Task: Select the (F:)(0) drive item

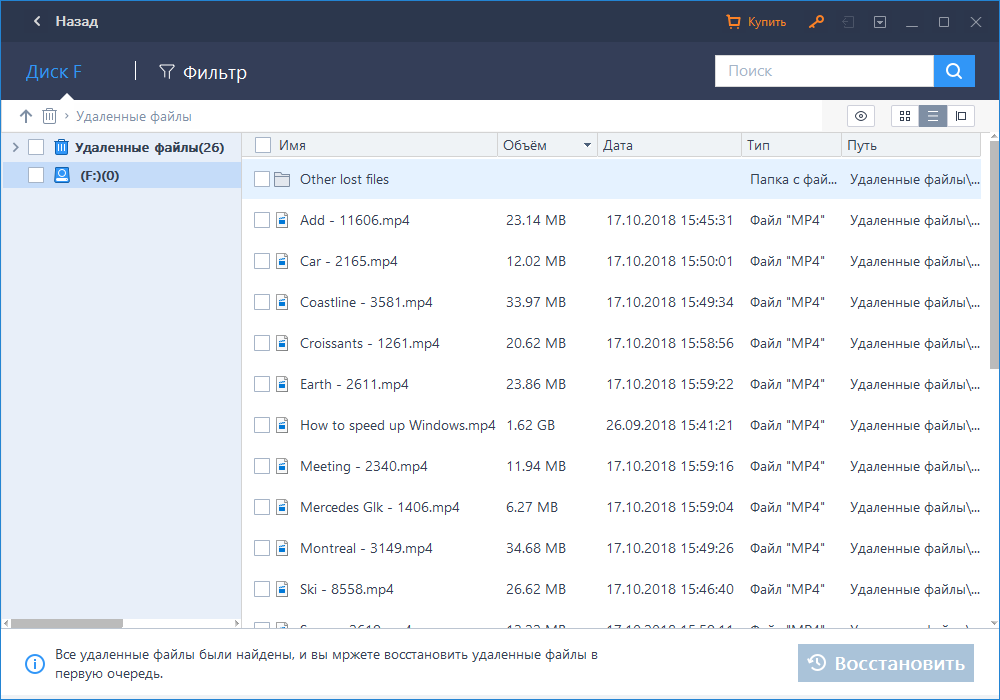Action: 99,175
